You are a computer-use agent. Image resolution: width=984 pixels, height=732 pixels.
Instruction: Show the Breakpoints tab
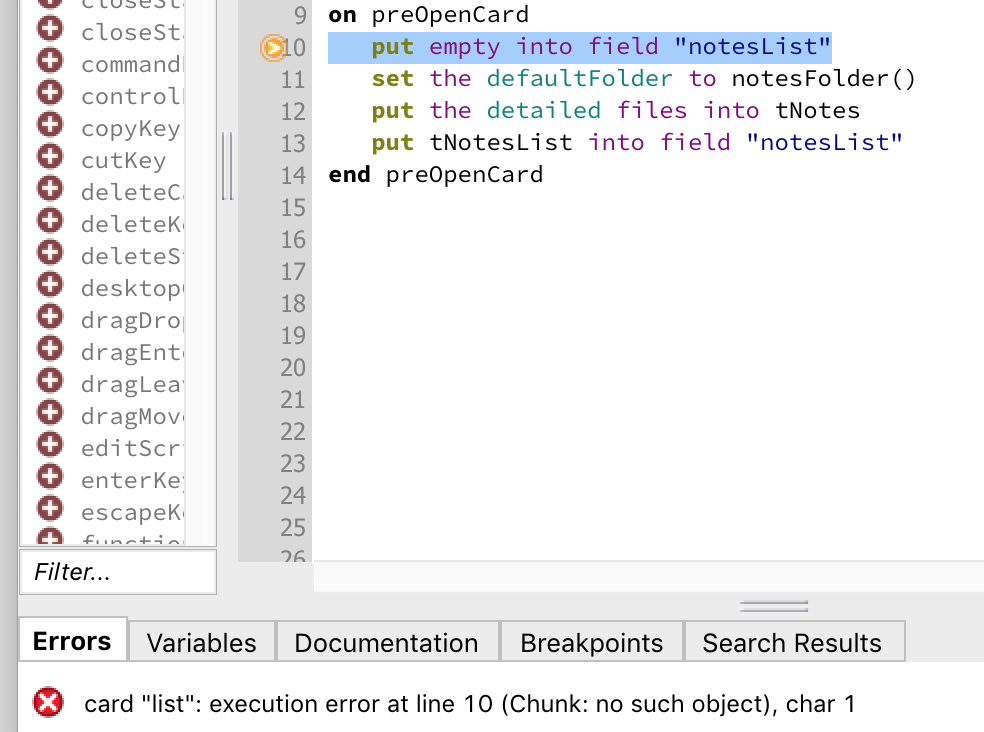[x=591, y=642]
